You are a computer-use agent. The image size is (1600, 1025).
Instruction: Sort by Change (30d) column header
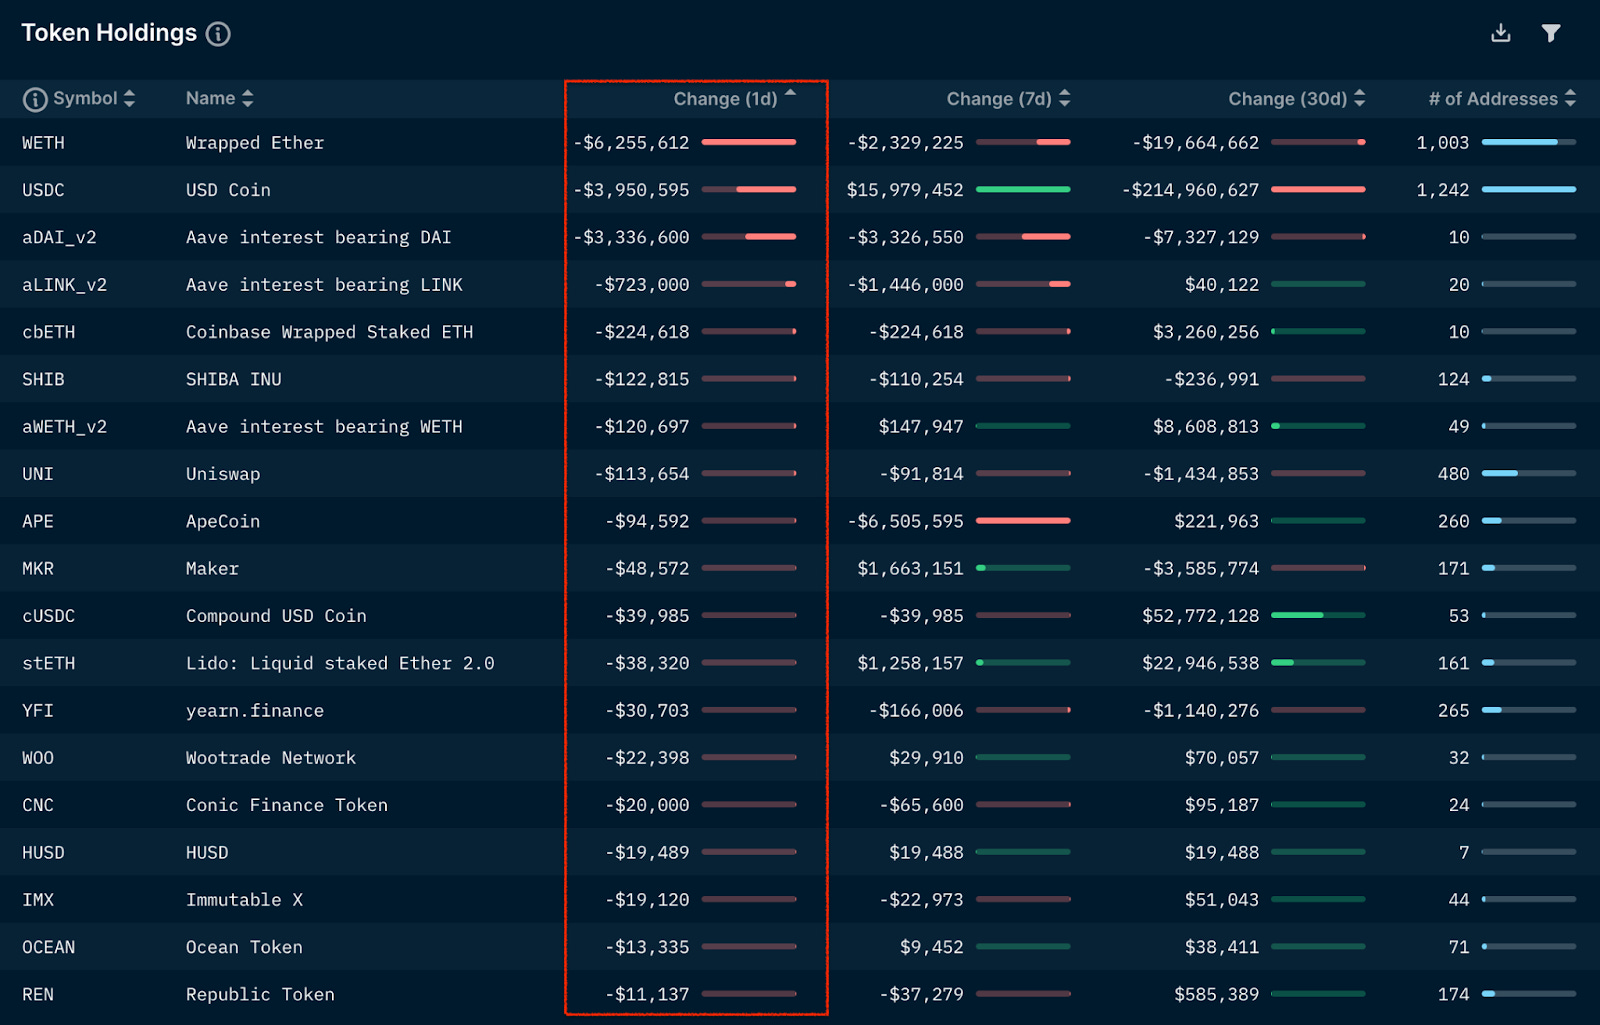click(x=1296, y=98)
